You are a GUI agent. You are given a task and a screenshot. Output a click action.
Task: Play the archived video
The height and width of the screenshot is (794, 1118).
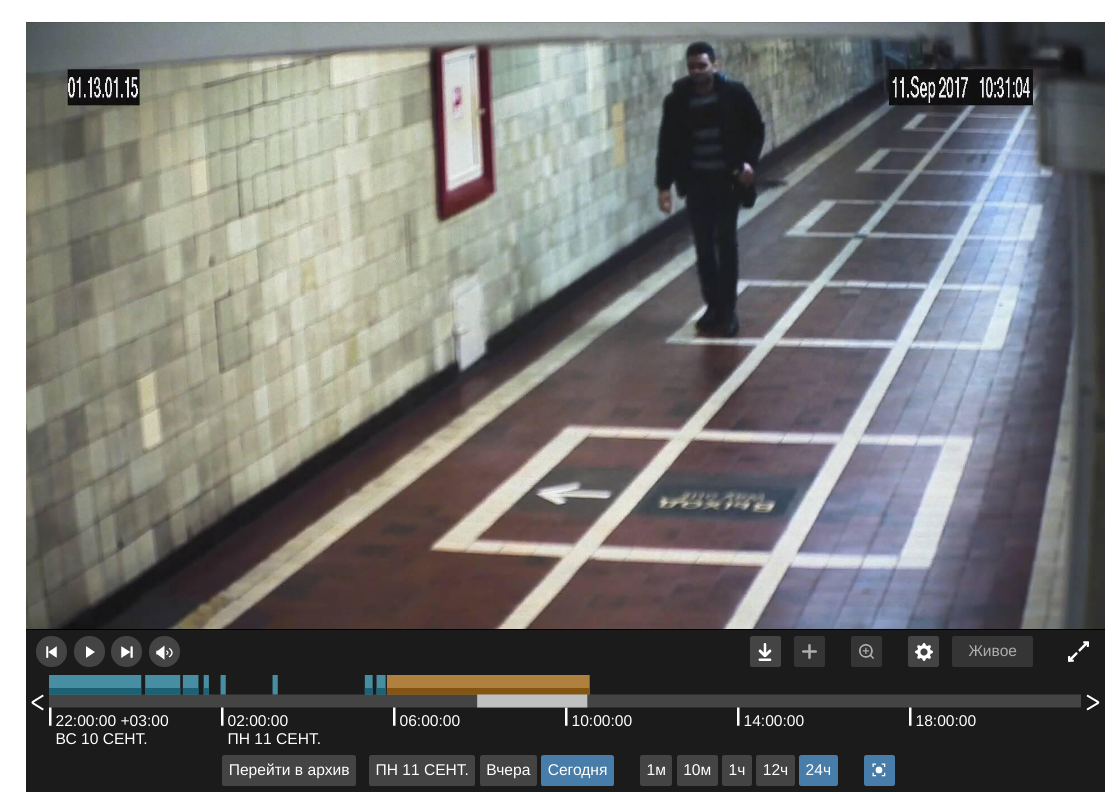coord(90,651)
